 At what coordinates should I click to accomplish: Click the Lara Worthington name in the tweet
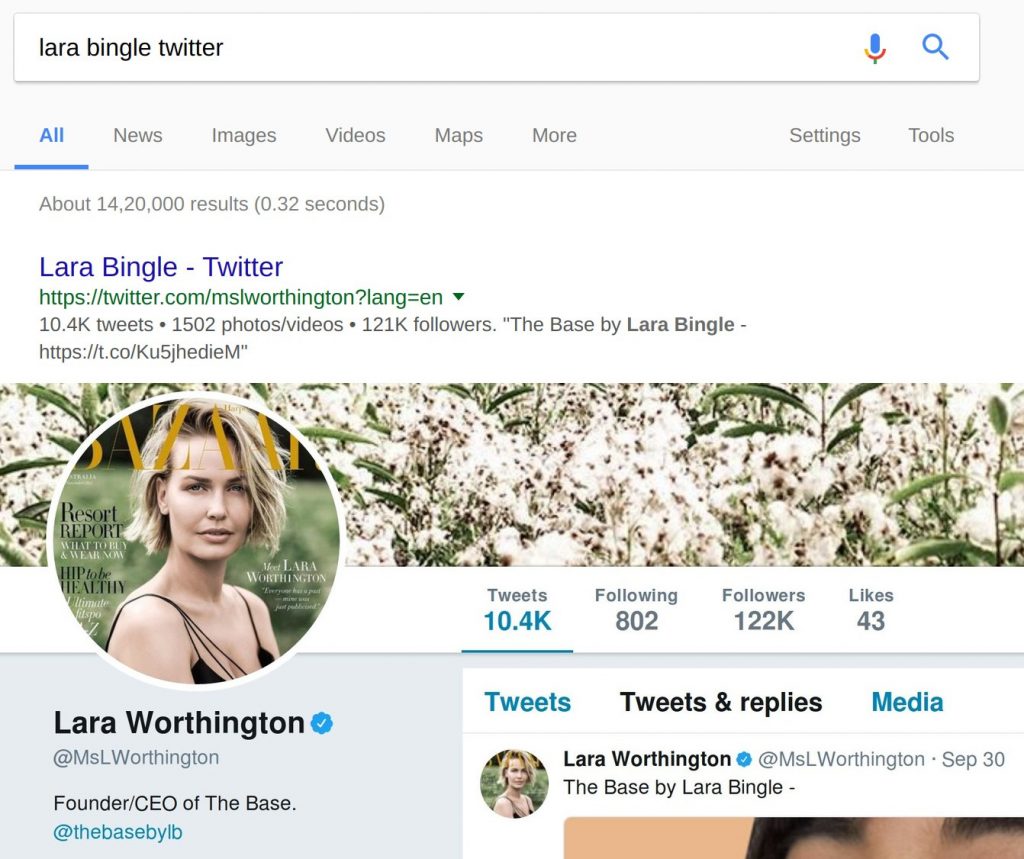[x=647, y=759]
